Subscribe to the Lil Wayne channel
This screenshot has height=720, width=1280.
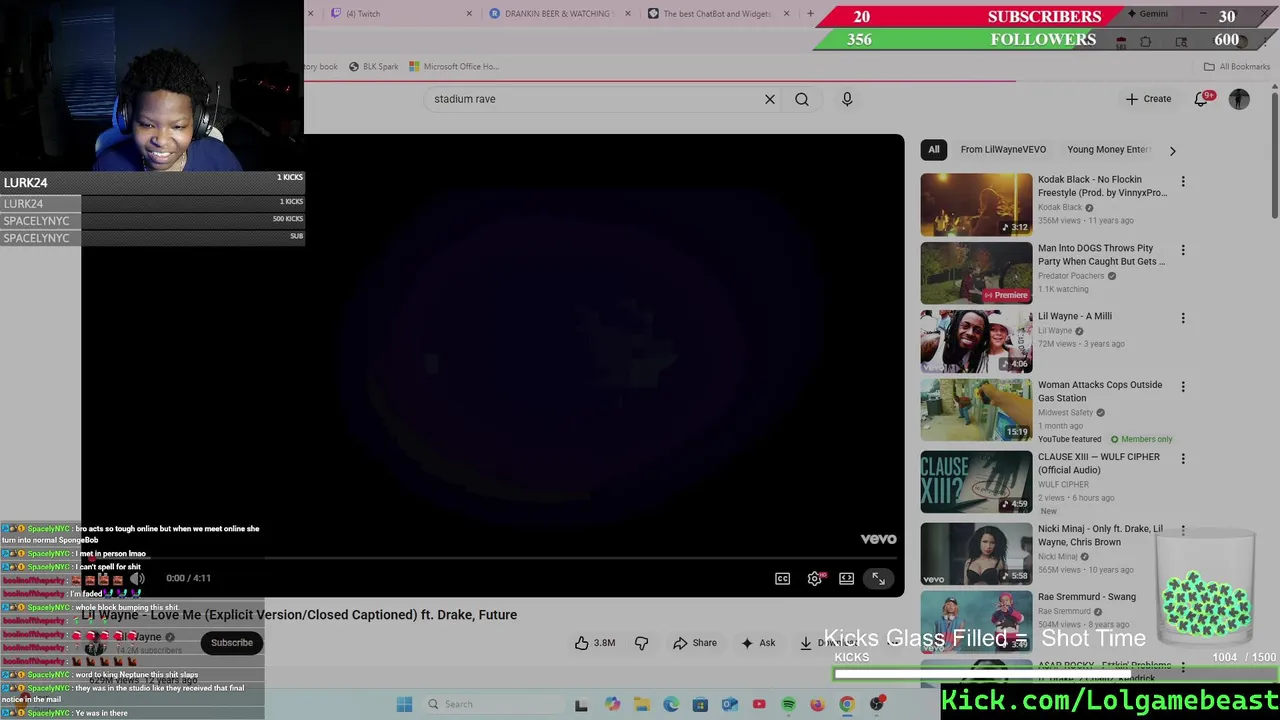(x=232, y=643)
